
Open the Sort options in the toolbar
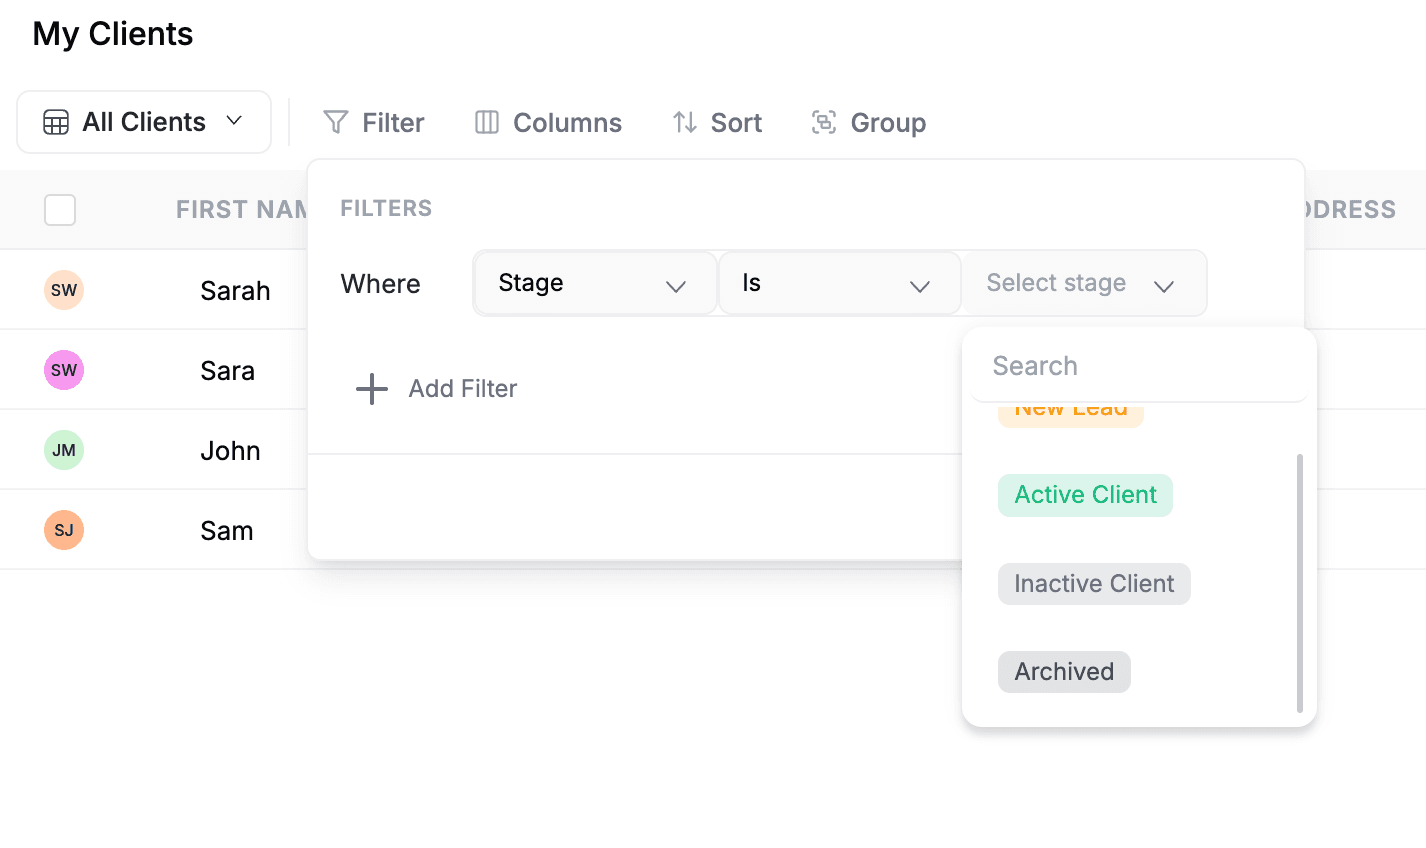tap(716, 122)
